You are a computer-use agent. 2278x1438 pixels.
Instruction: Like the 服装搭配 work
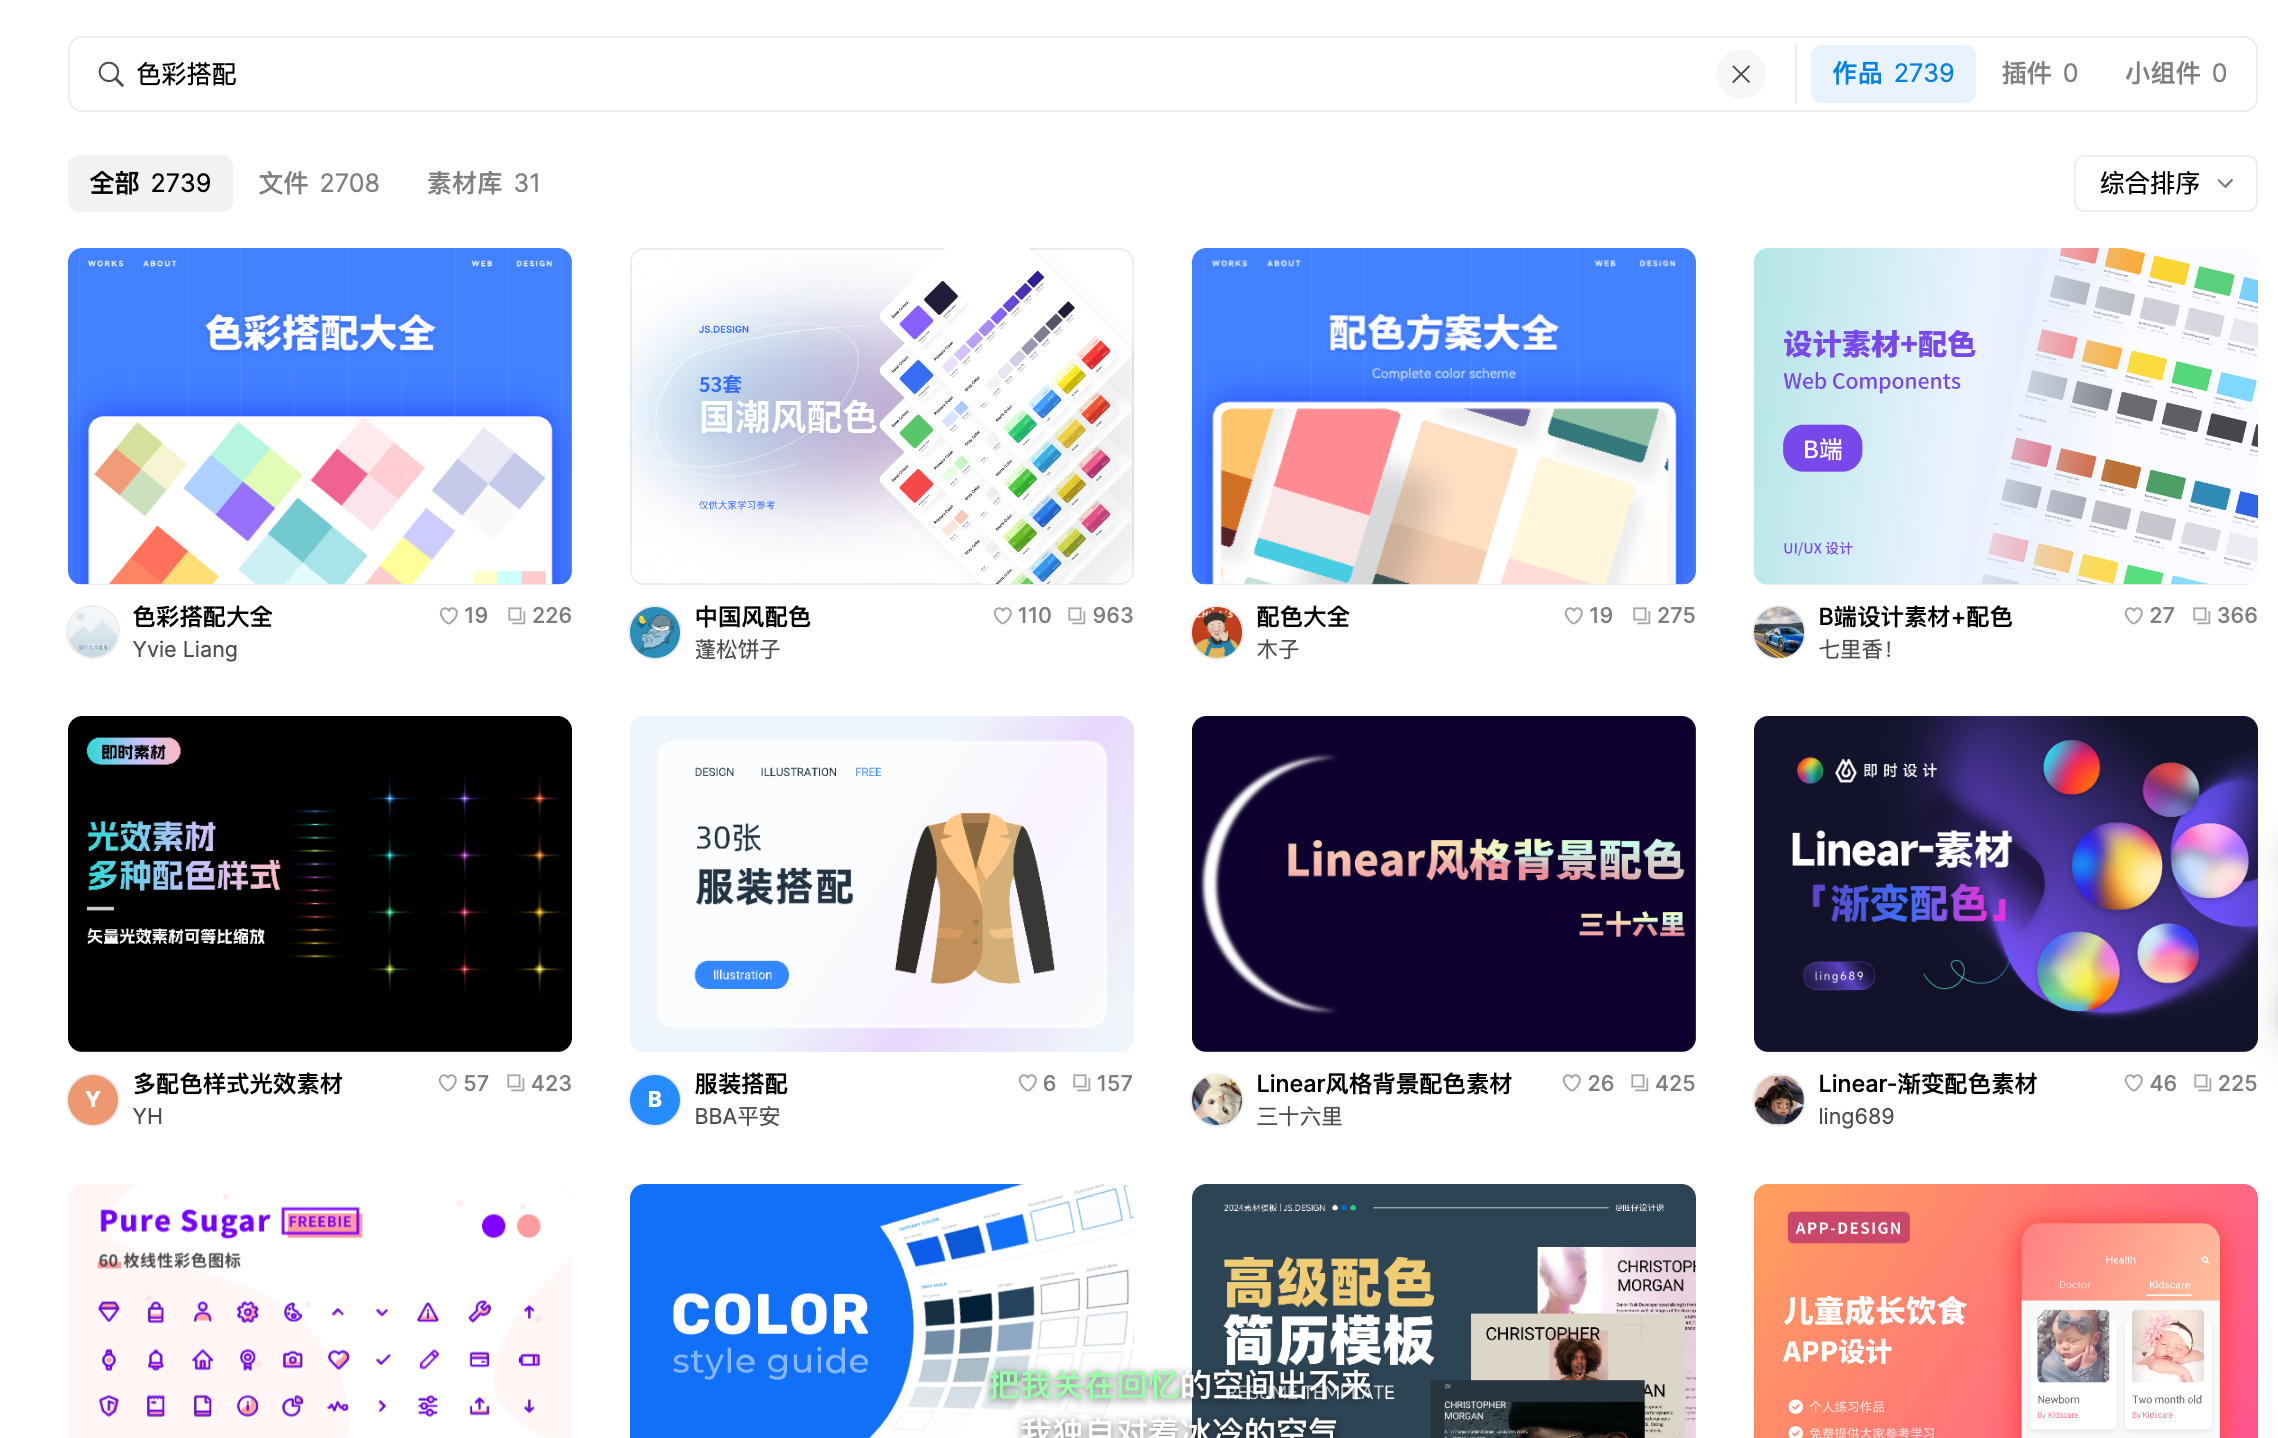1027,1083
